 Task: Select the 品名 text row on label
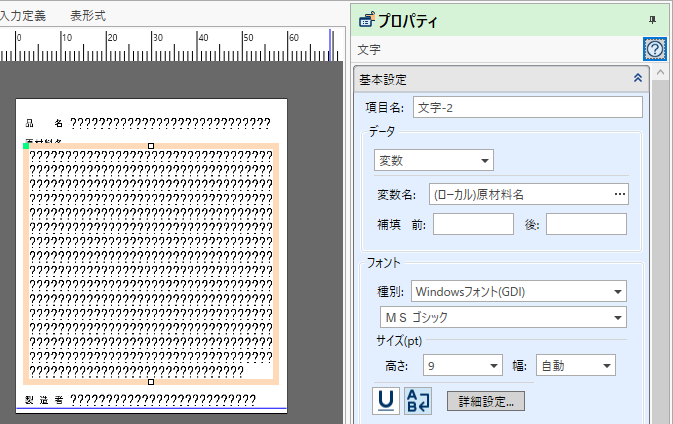pyautogui.click(x=148, y=124)
